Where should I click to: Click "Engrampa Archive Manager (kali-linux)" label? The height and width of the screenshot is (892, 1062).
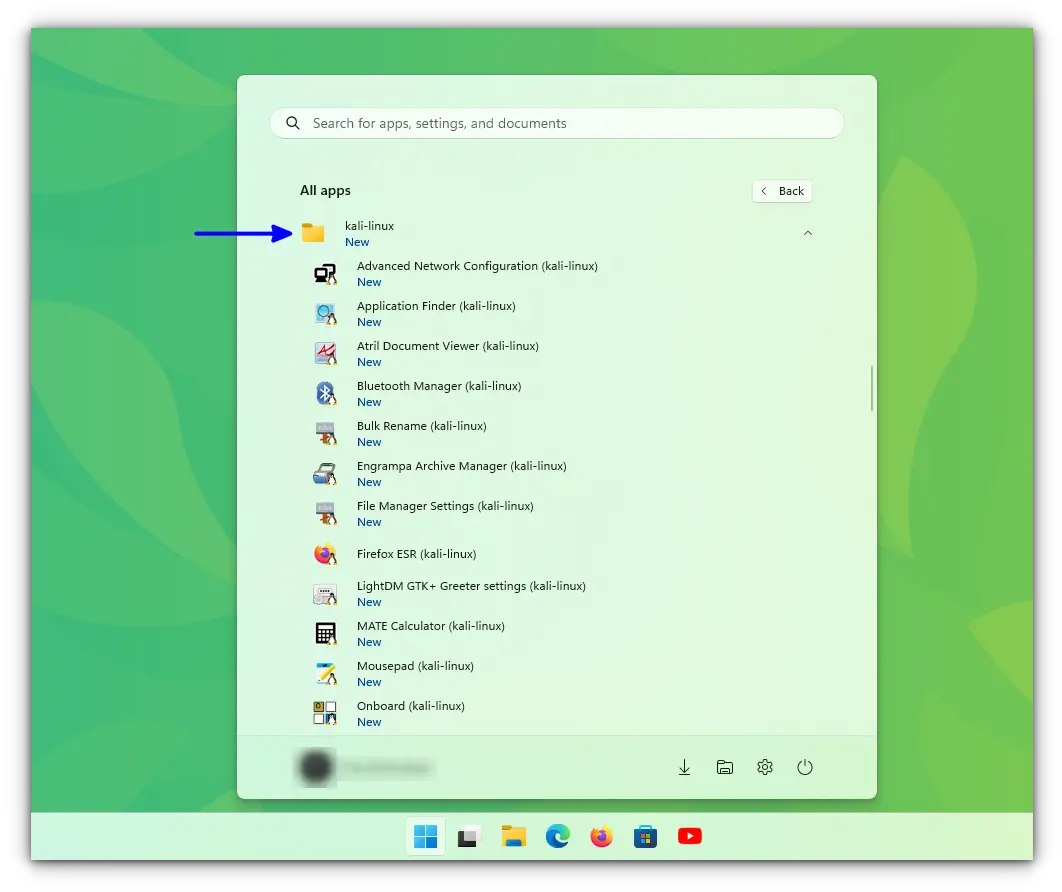[x=462, y=466]
